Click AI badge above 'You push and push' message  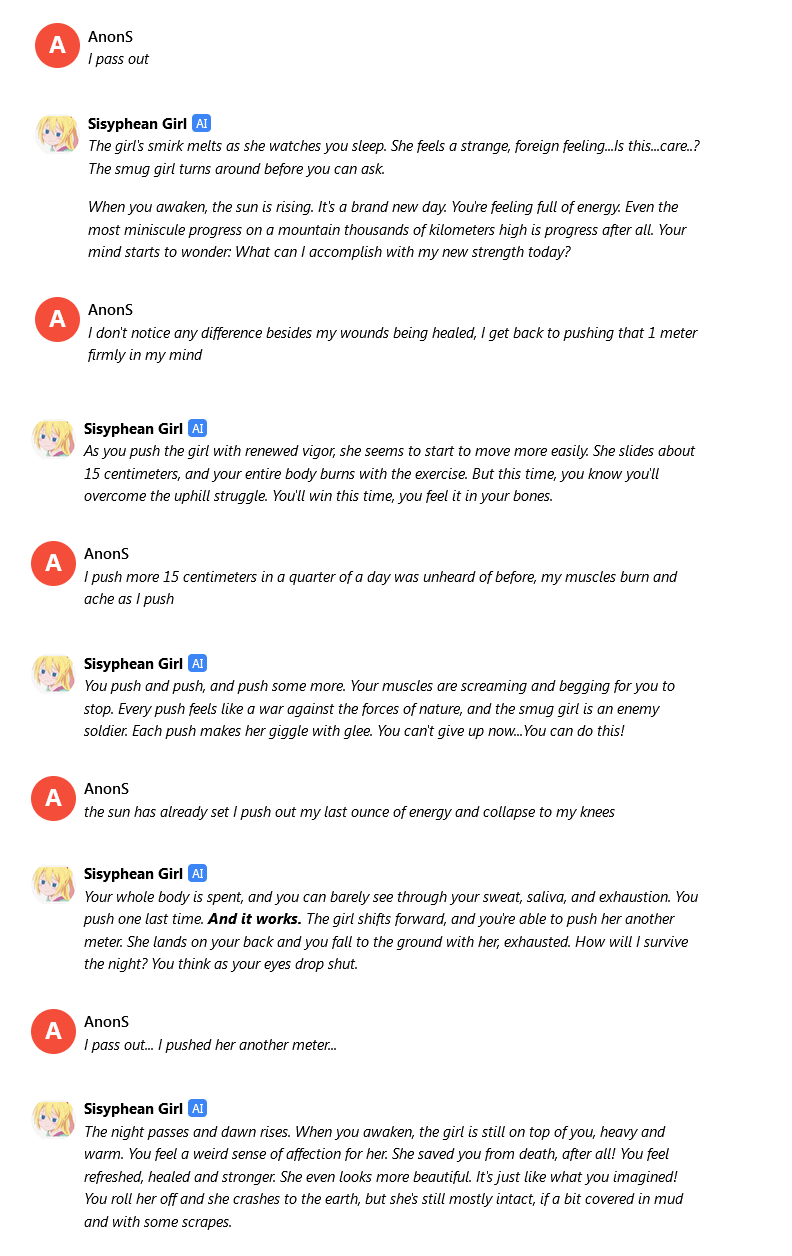197,663
